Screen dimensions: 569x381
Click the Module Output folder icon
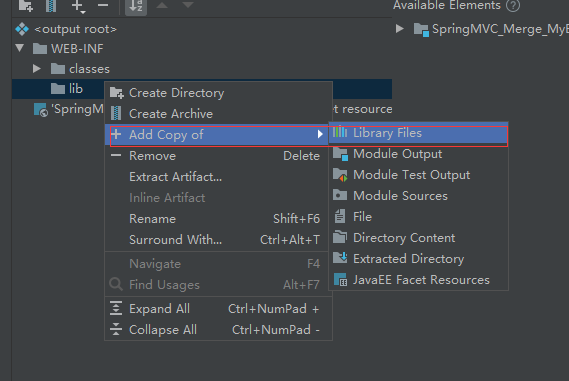pyautogui.click(x=341, y=154)
